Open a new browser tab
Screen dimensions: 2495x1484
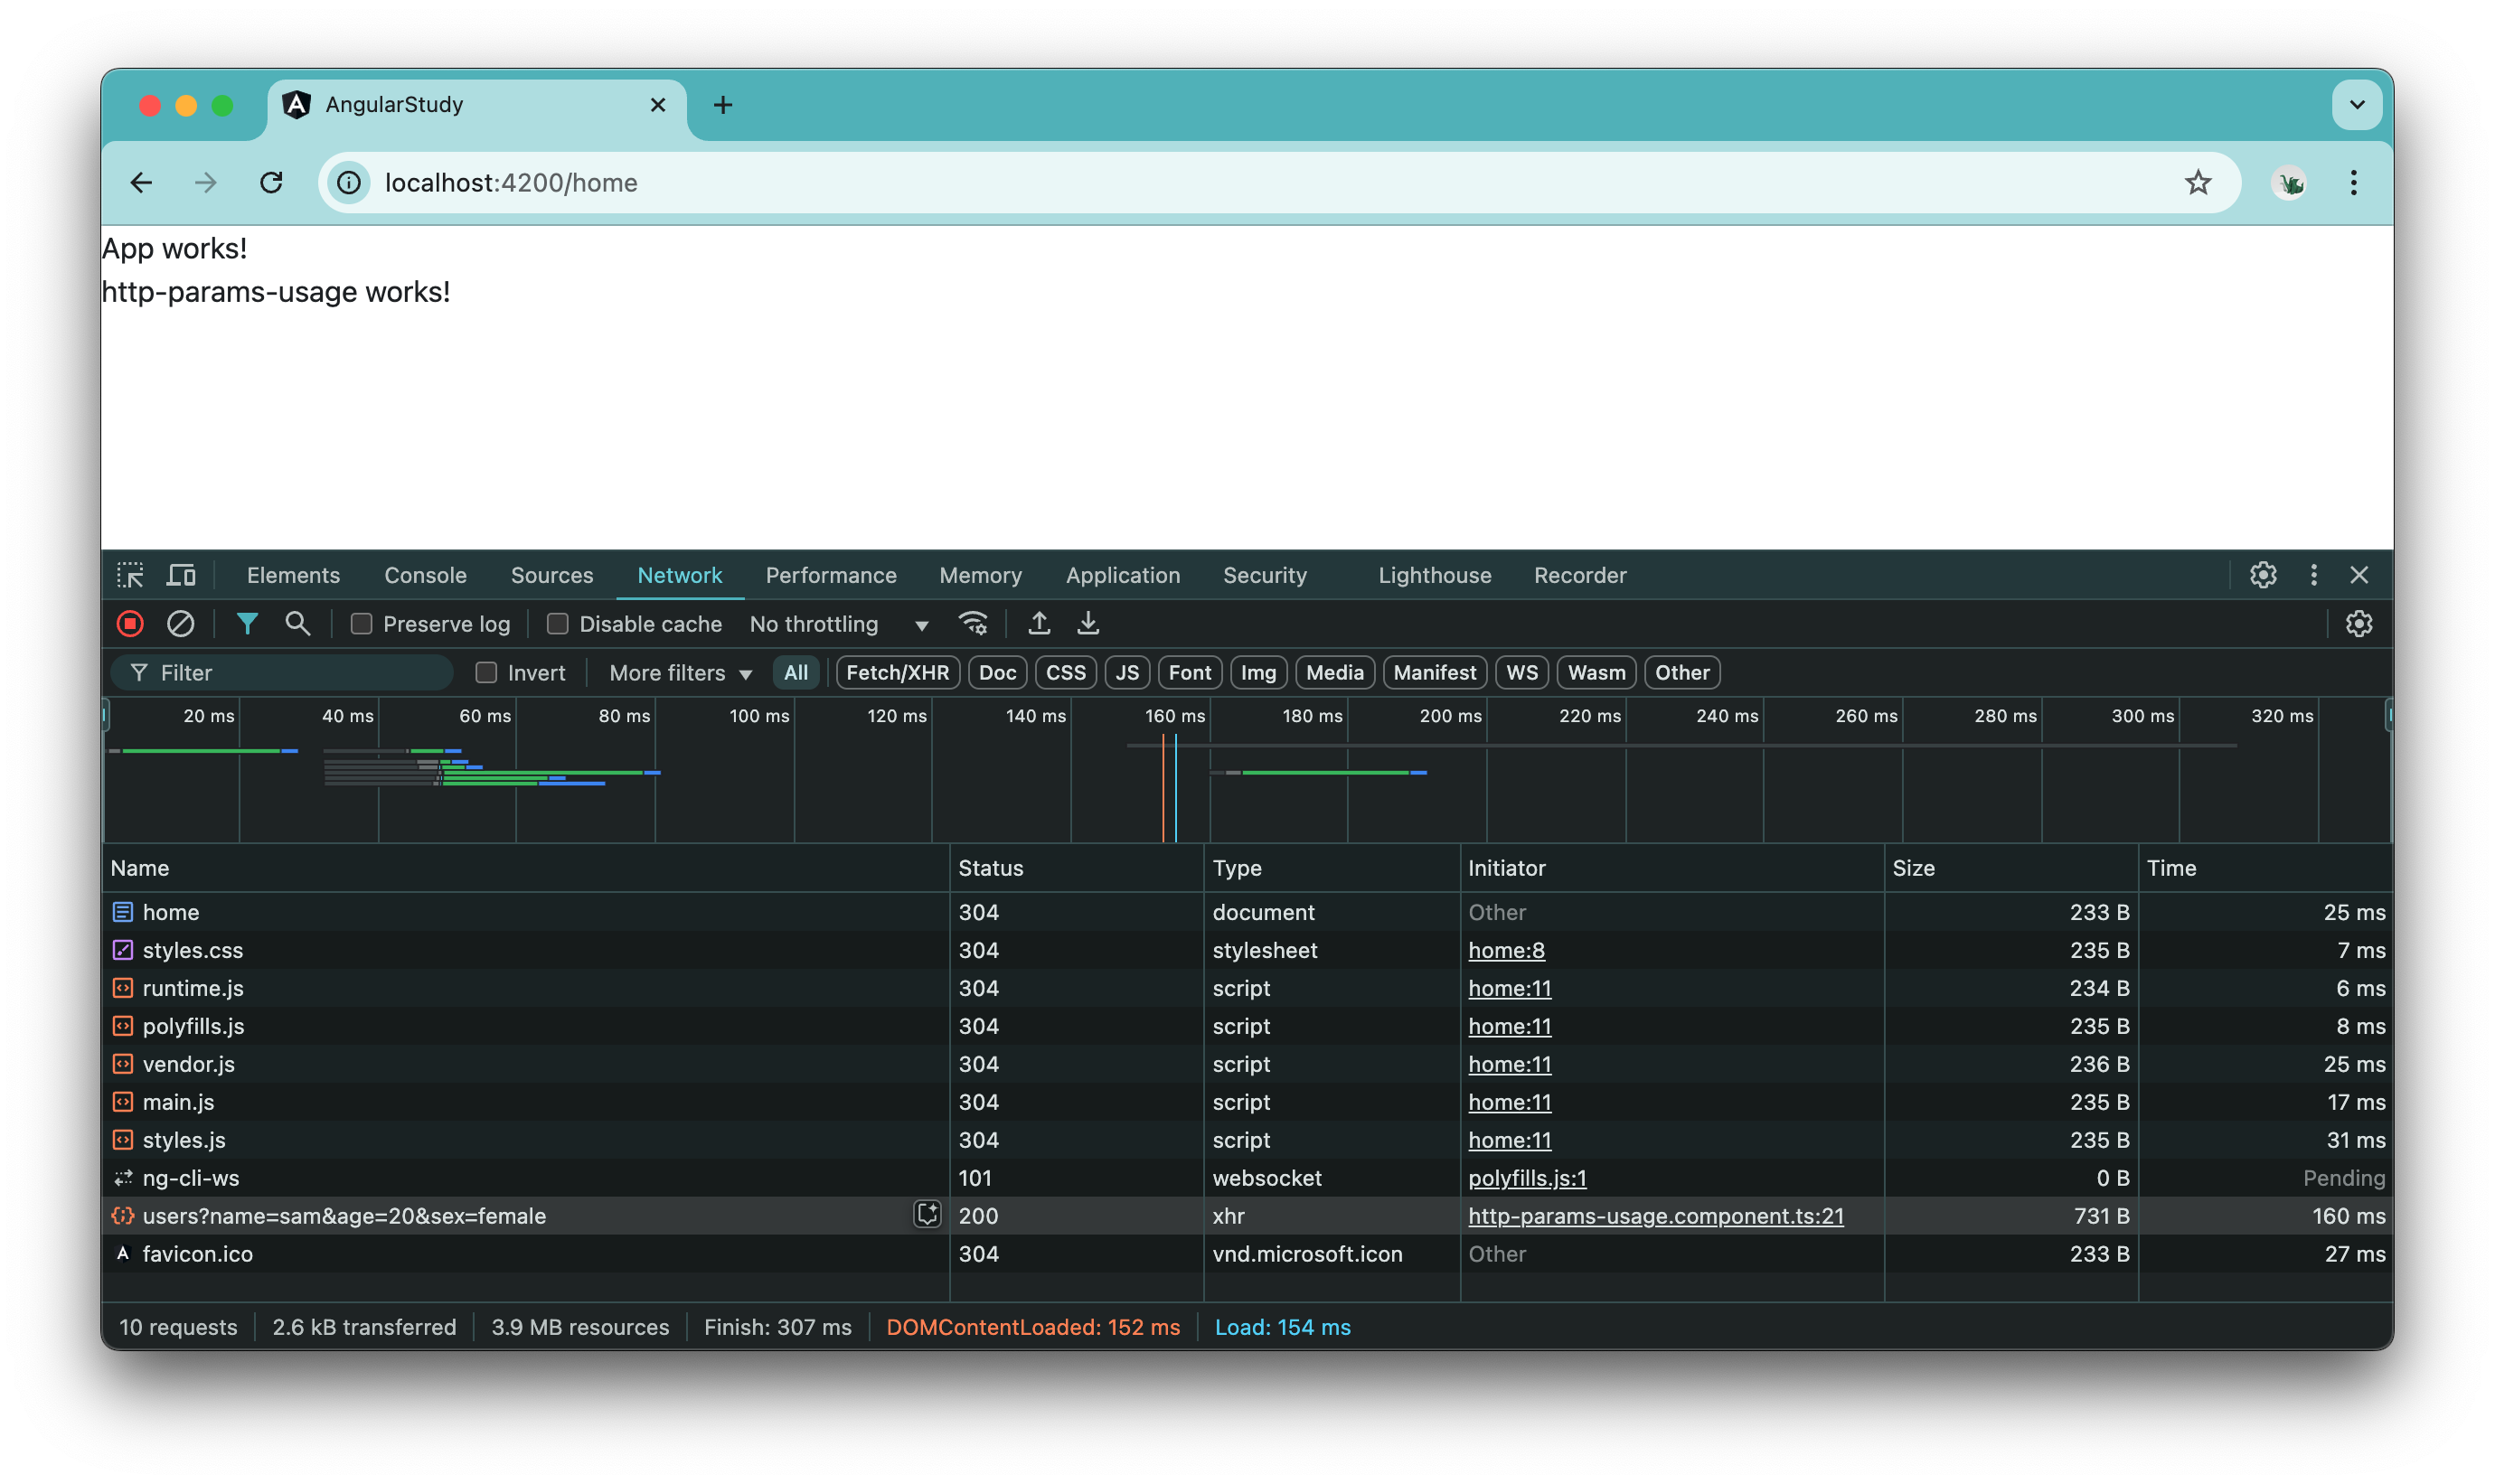point(723,104)
